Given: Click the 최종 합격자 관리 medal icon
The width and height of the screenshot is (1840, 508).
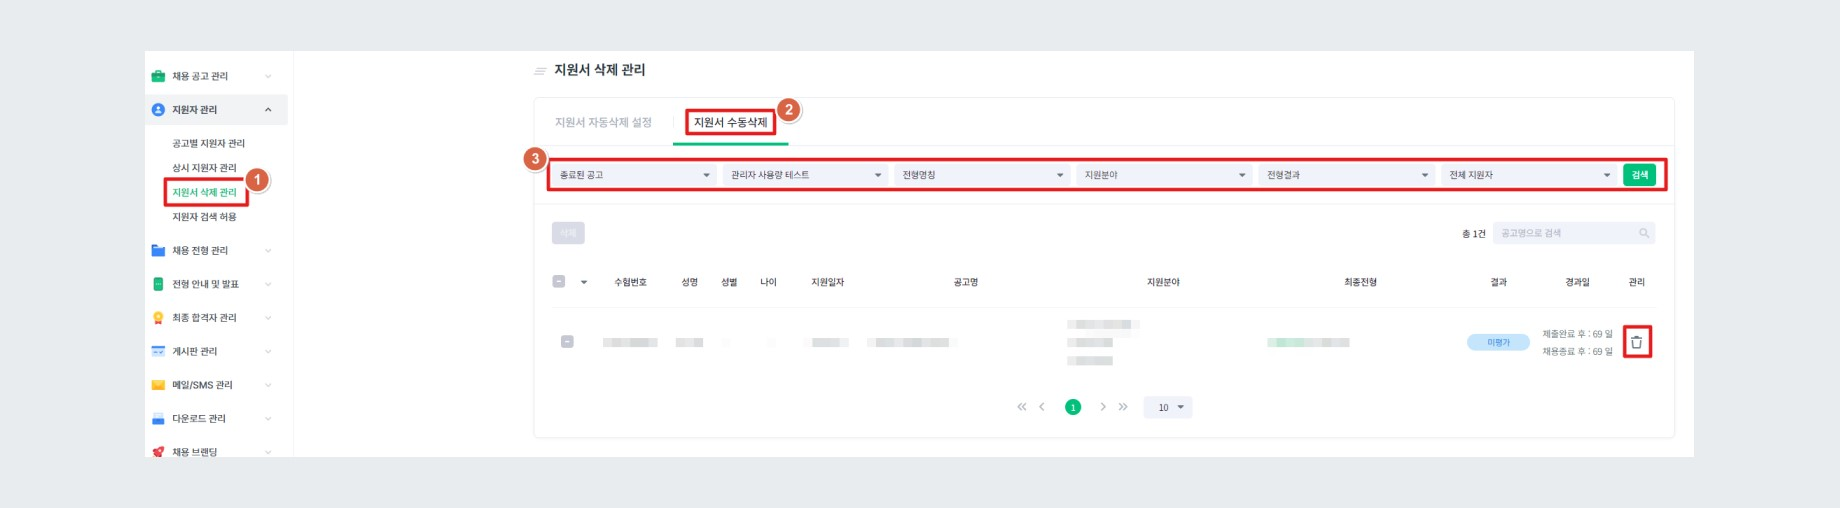Looking at the screenshot, I should (x=158, y=318).
